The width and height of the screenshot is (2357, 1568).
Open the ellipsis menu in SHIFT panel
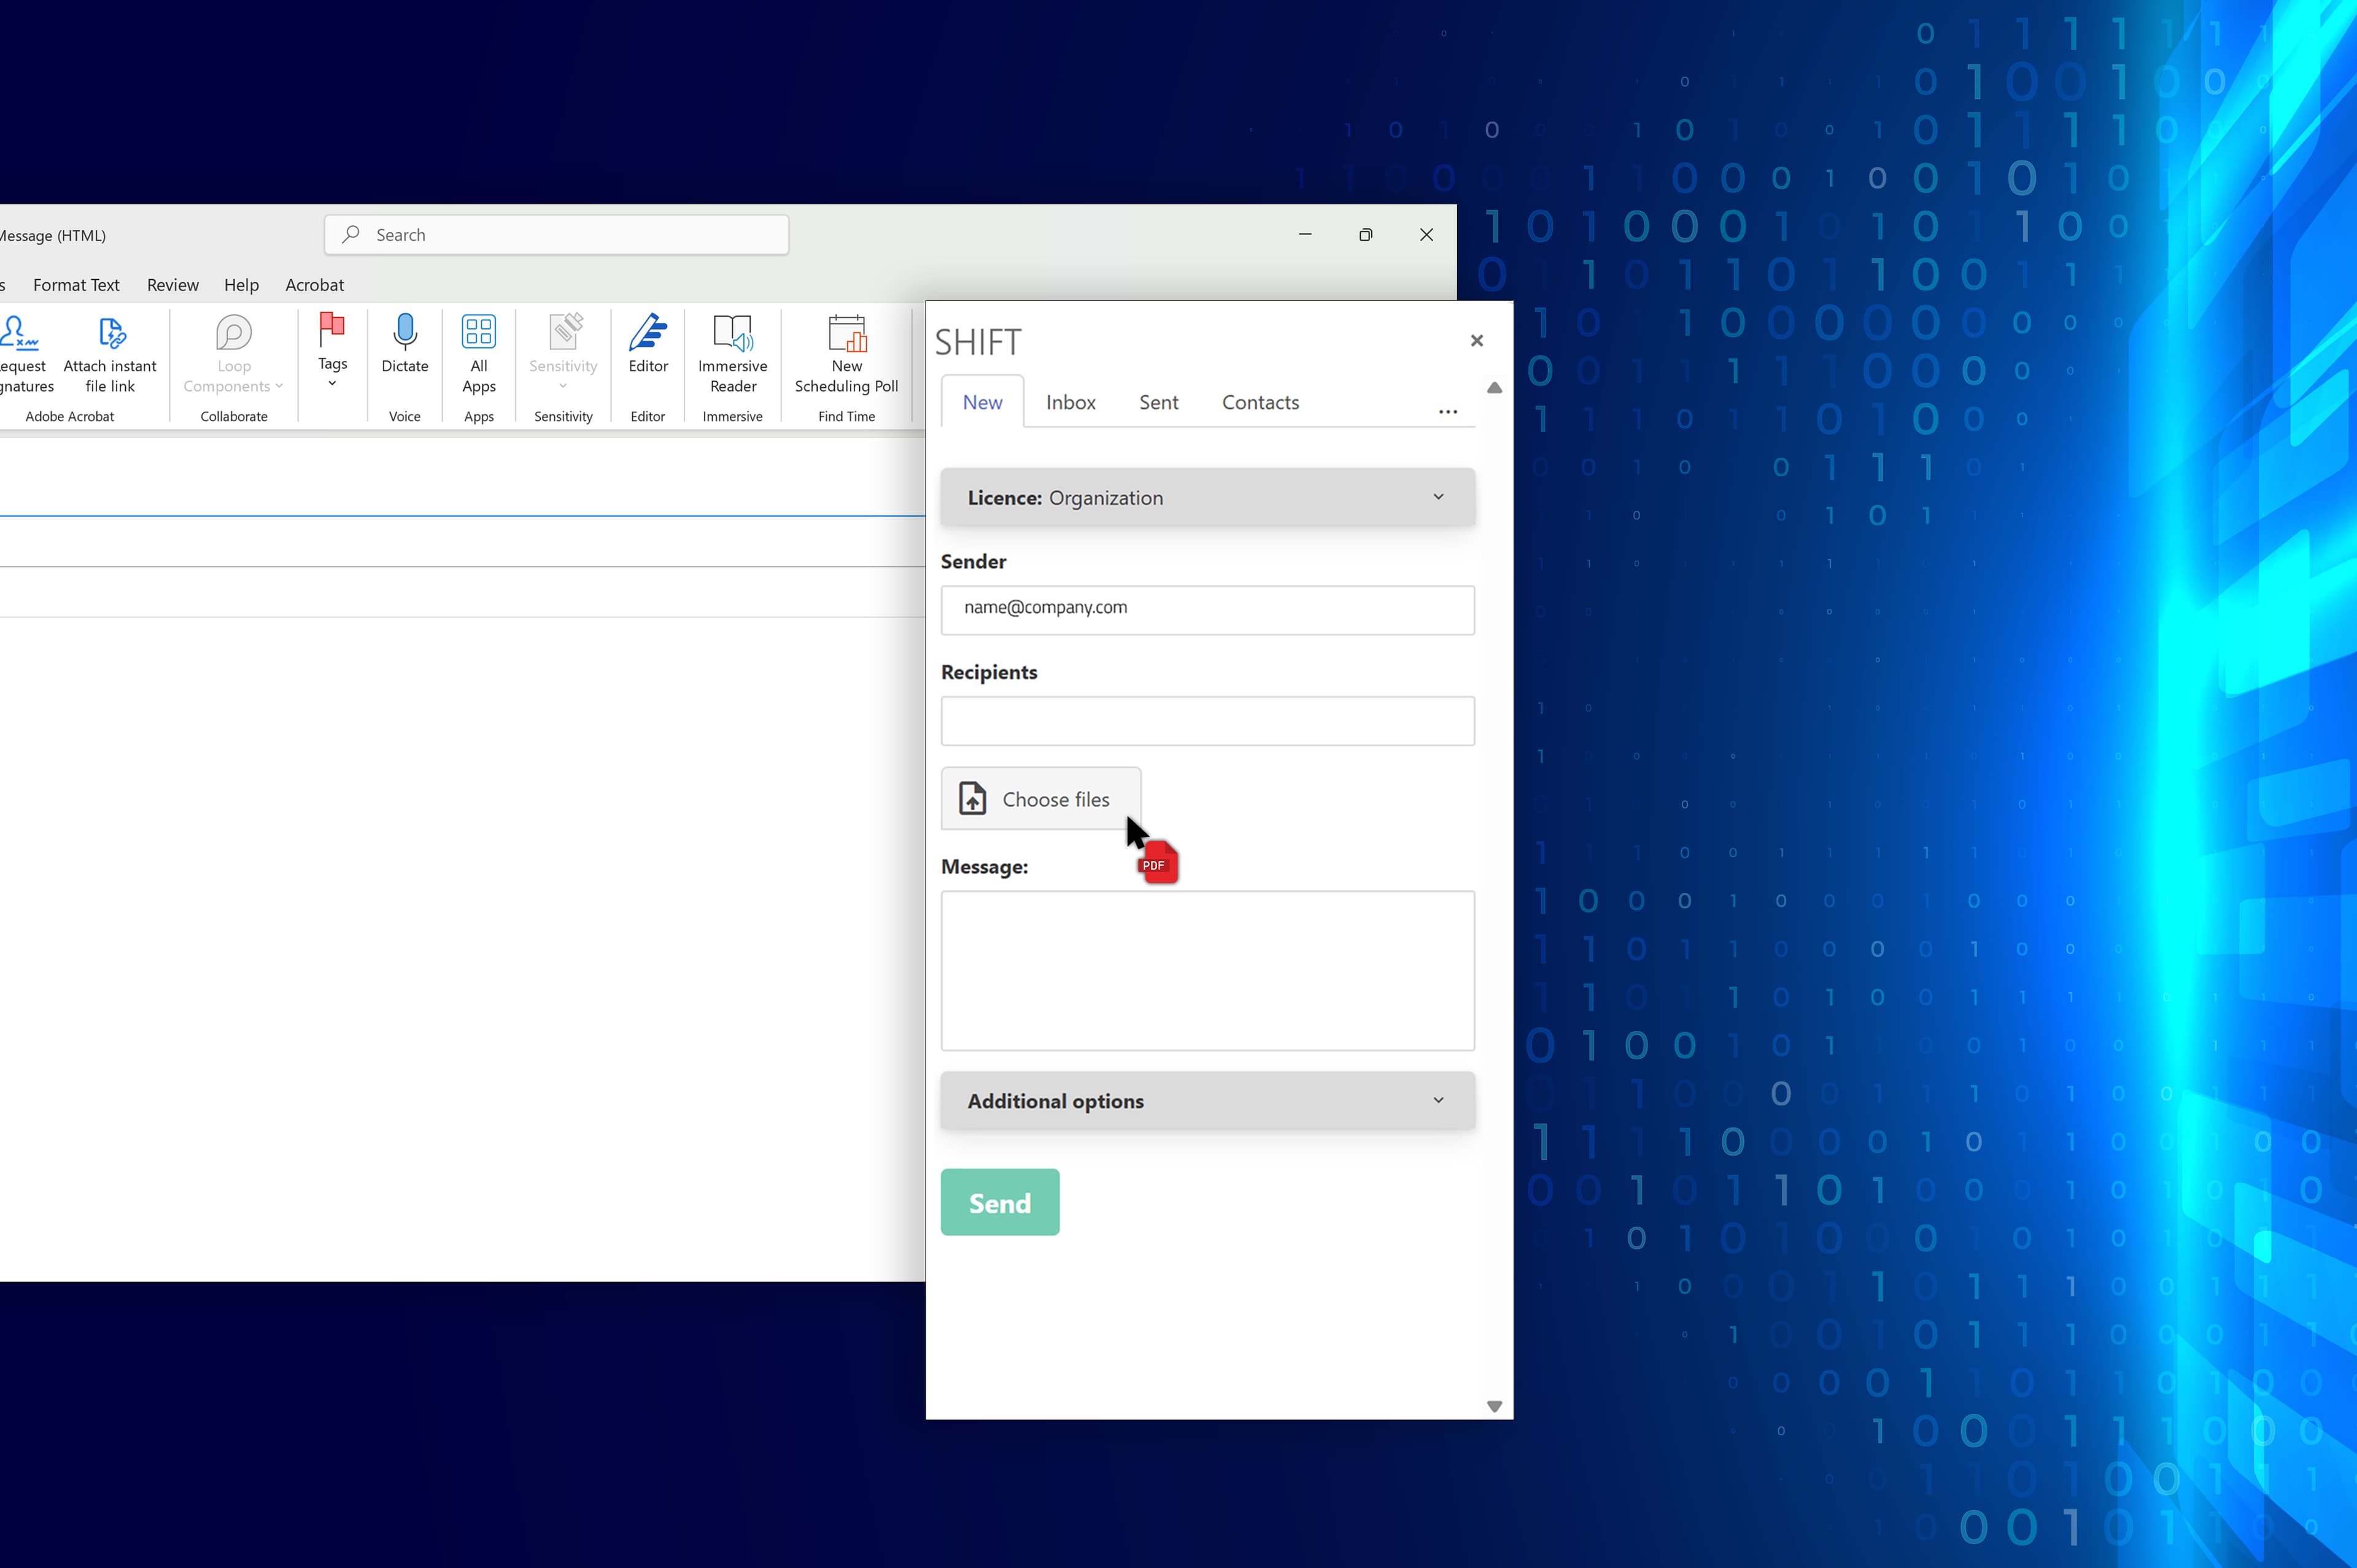1448,411
